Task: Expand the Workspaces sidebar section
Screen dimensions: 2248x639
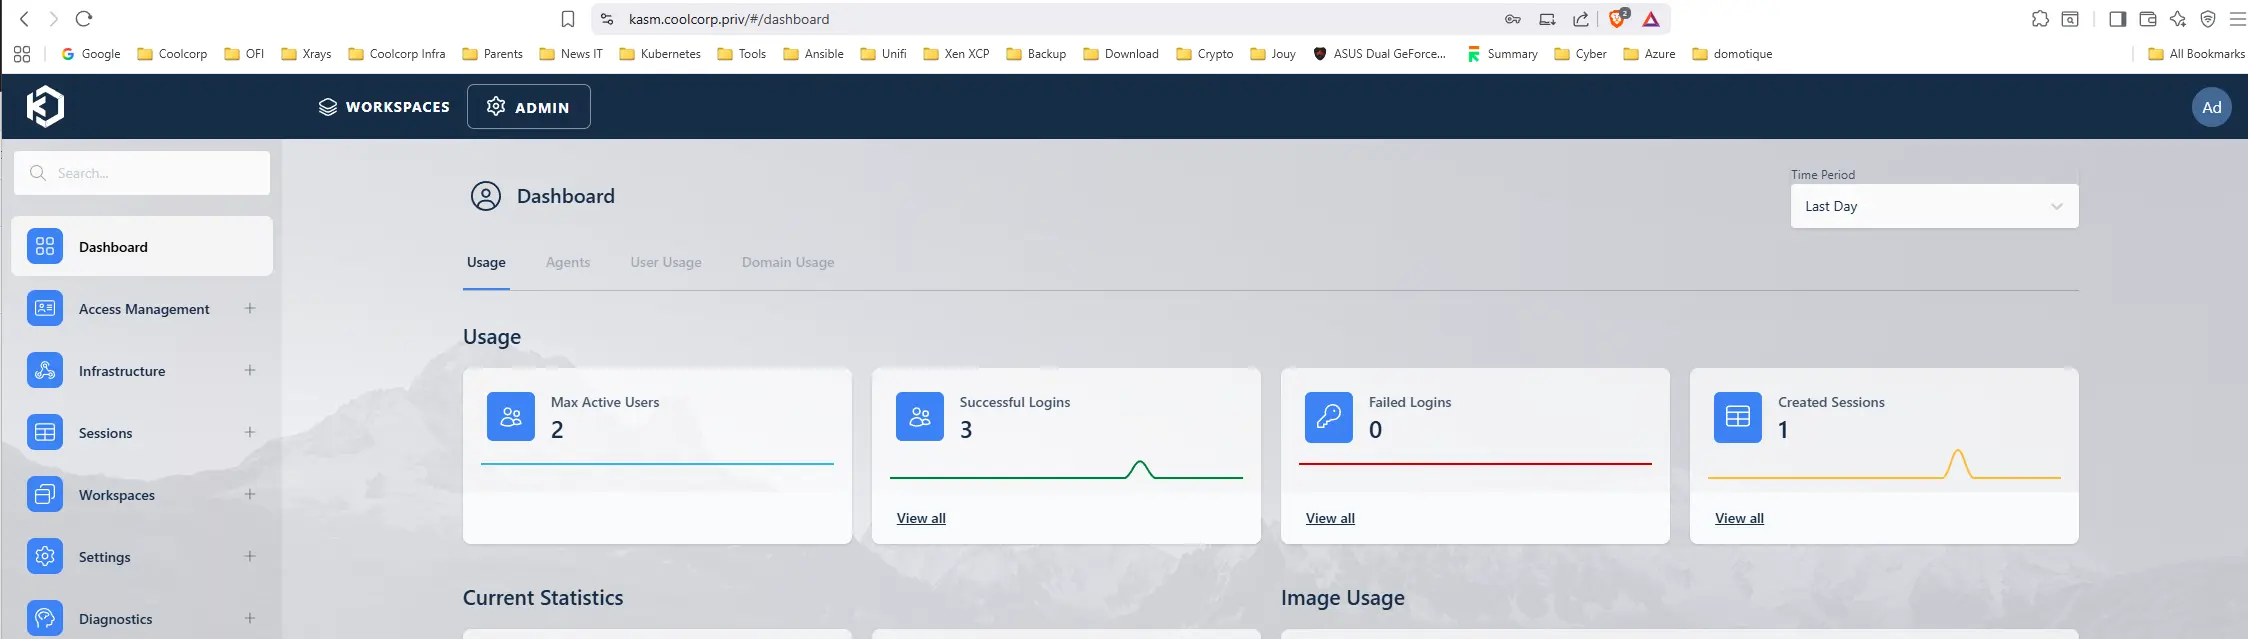Action: [x=250, y=495]
